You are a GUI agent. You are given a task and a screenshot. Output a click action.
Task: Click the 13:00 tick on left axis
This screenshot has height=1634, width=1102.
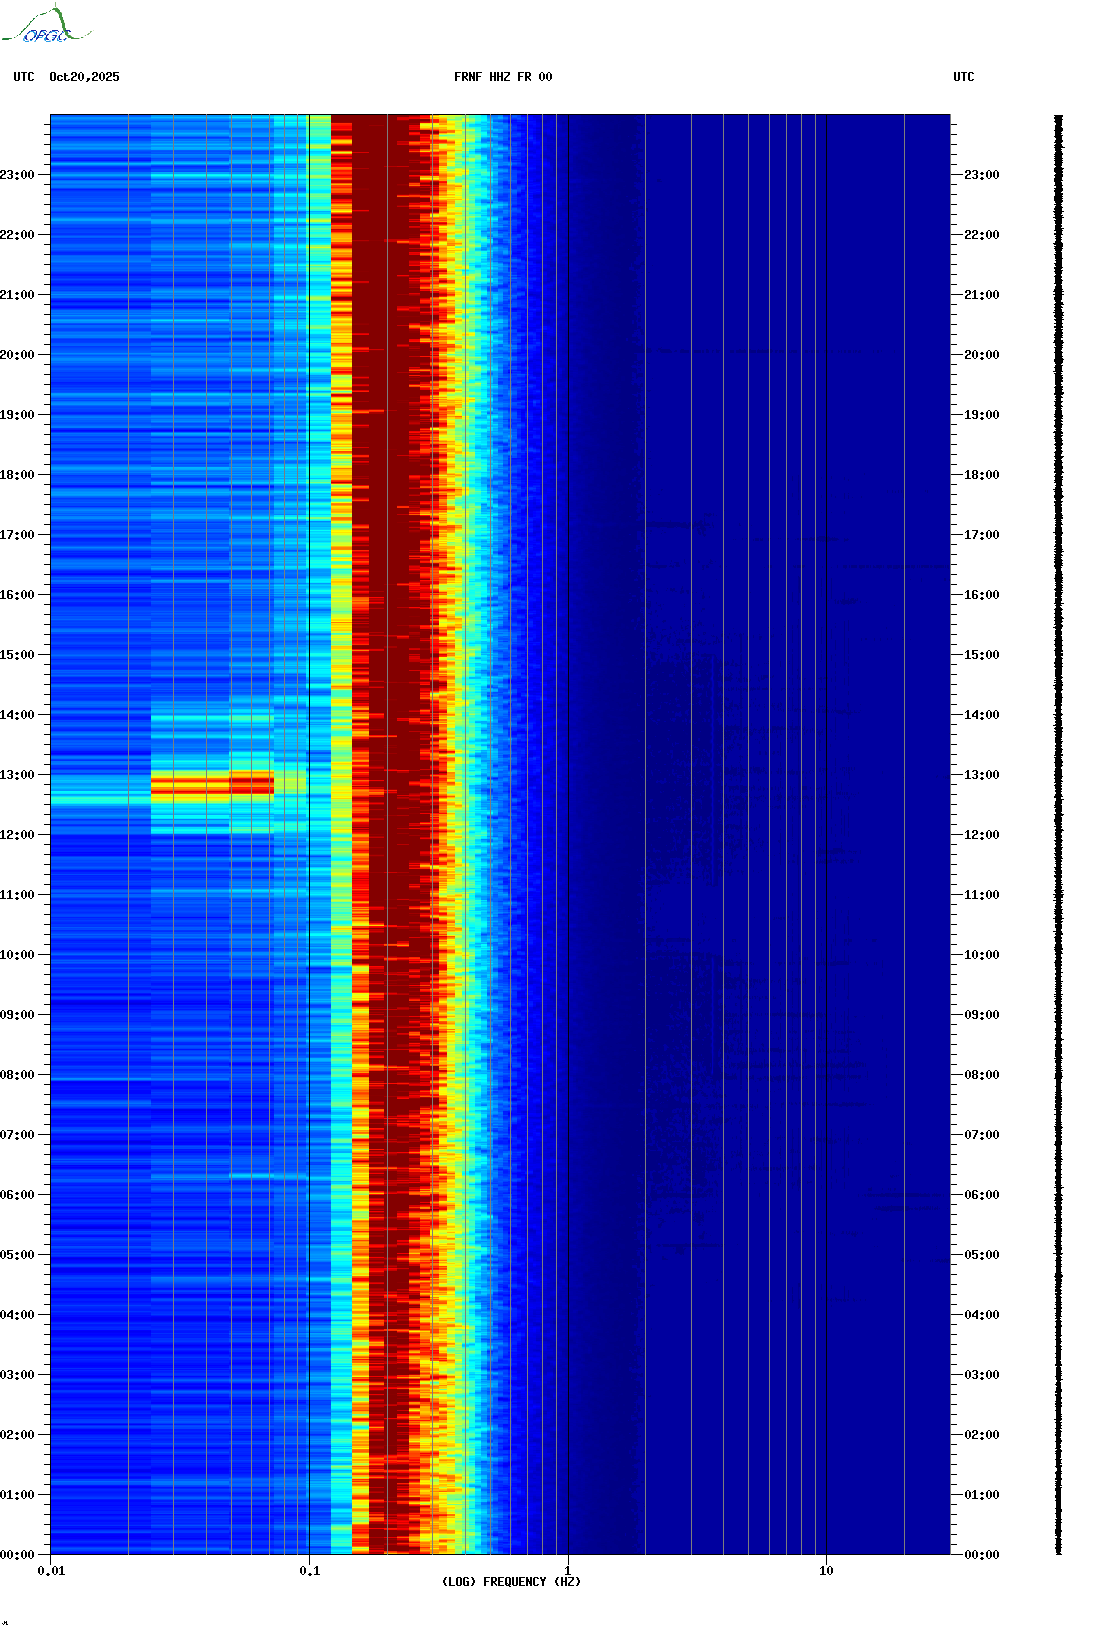click(x=17, y=775)
